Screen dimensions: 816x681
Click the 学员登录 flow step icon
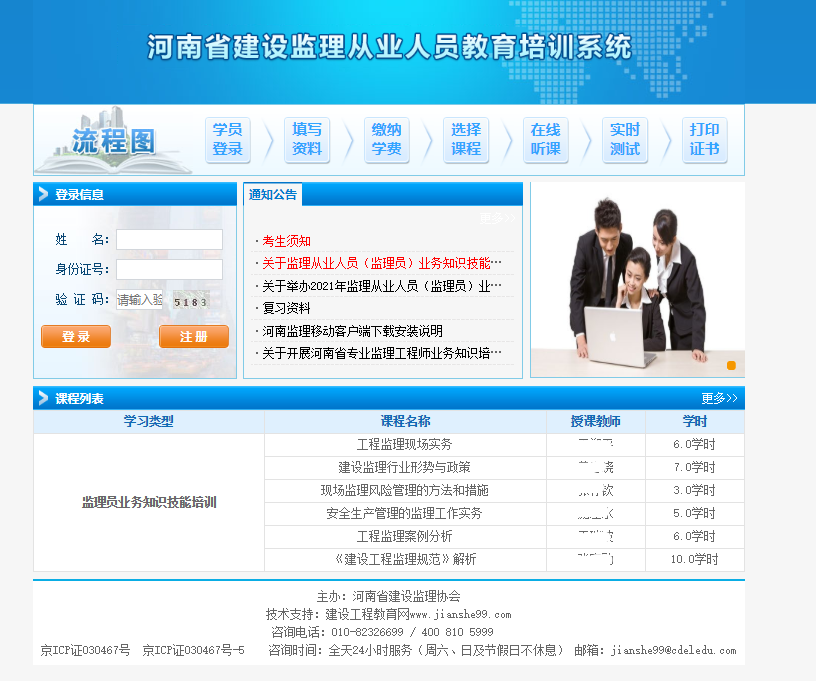click(228, 140)
